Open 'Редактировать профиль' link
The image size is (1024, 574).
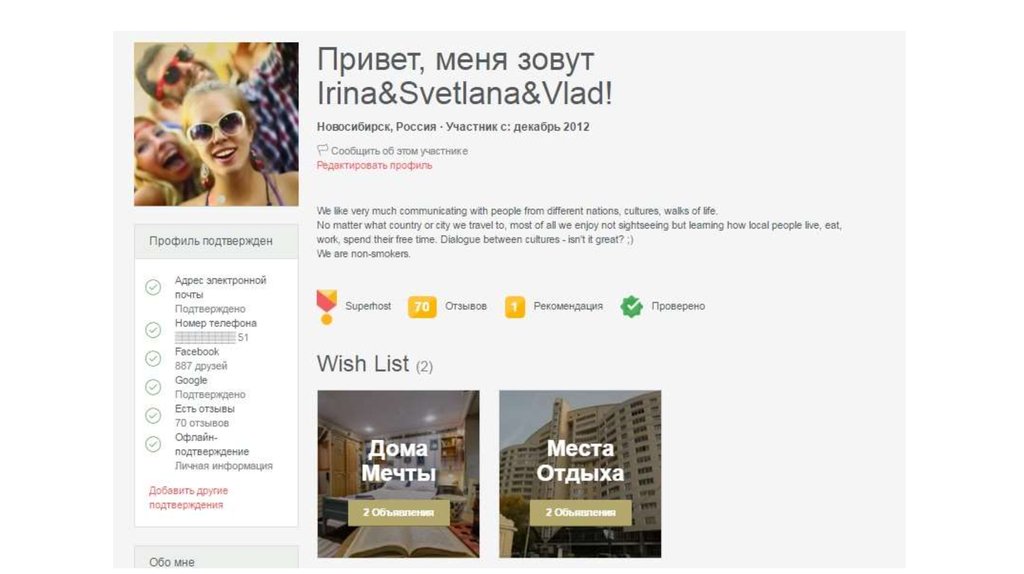(x=374, y=165)
